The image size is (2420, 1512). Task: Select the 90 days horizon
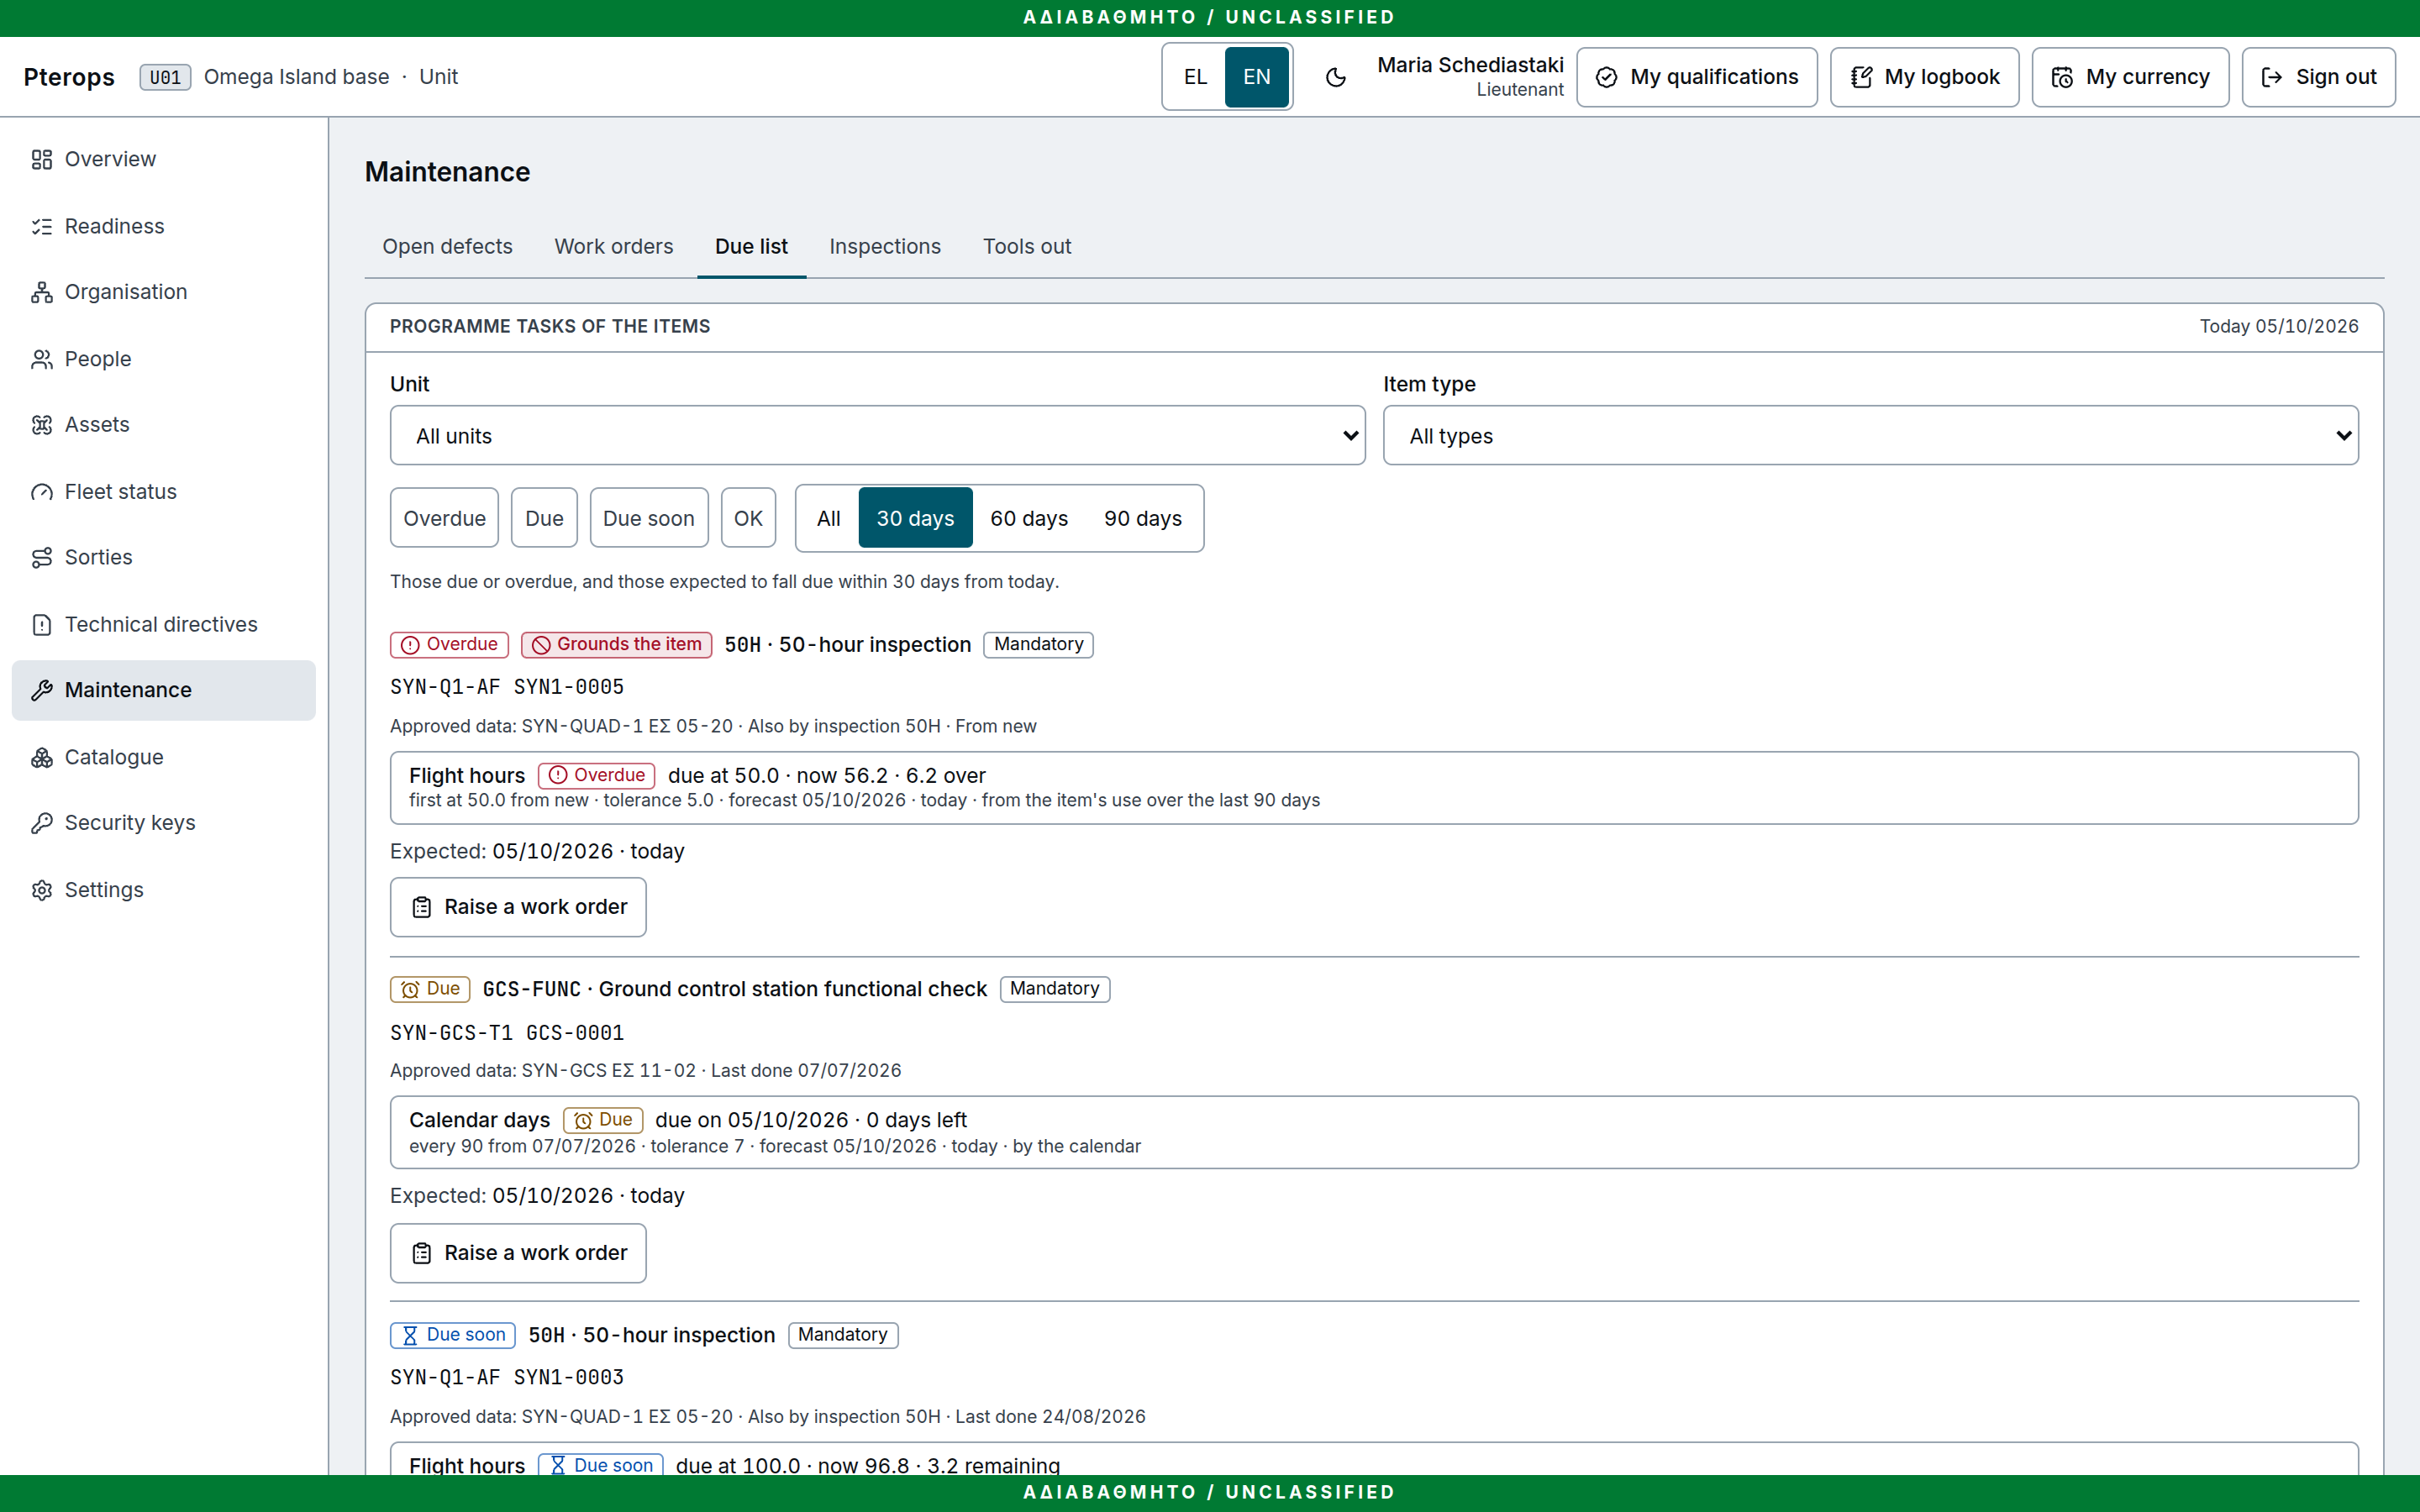click(x=1143, y=518)
